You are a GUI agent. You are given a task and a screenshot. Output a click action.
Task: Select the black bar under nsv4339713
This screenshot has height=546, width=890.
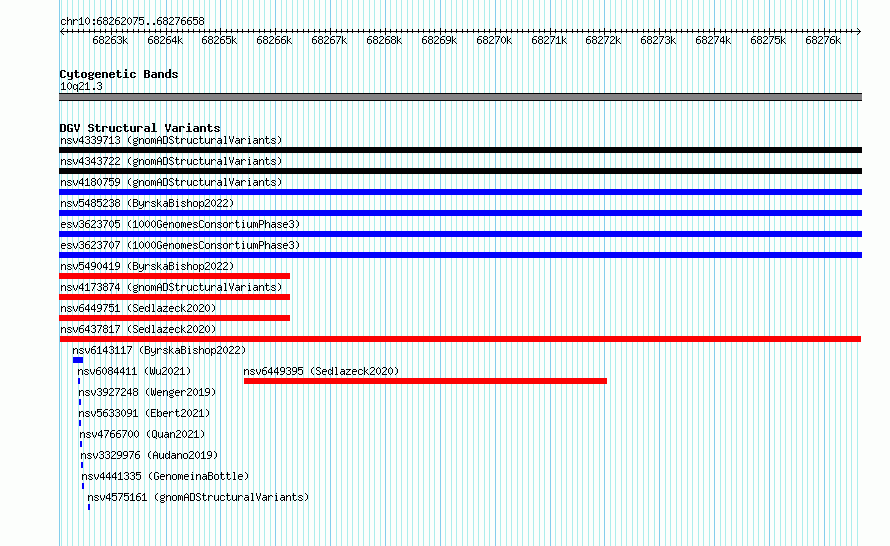click(460, 150)
